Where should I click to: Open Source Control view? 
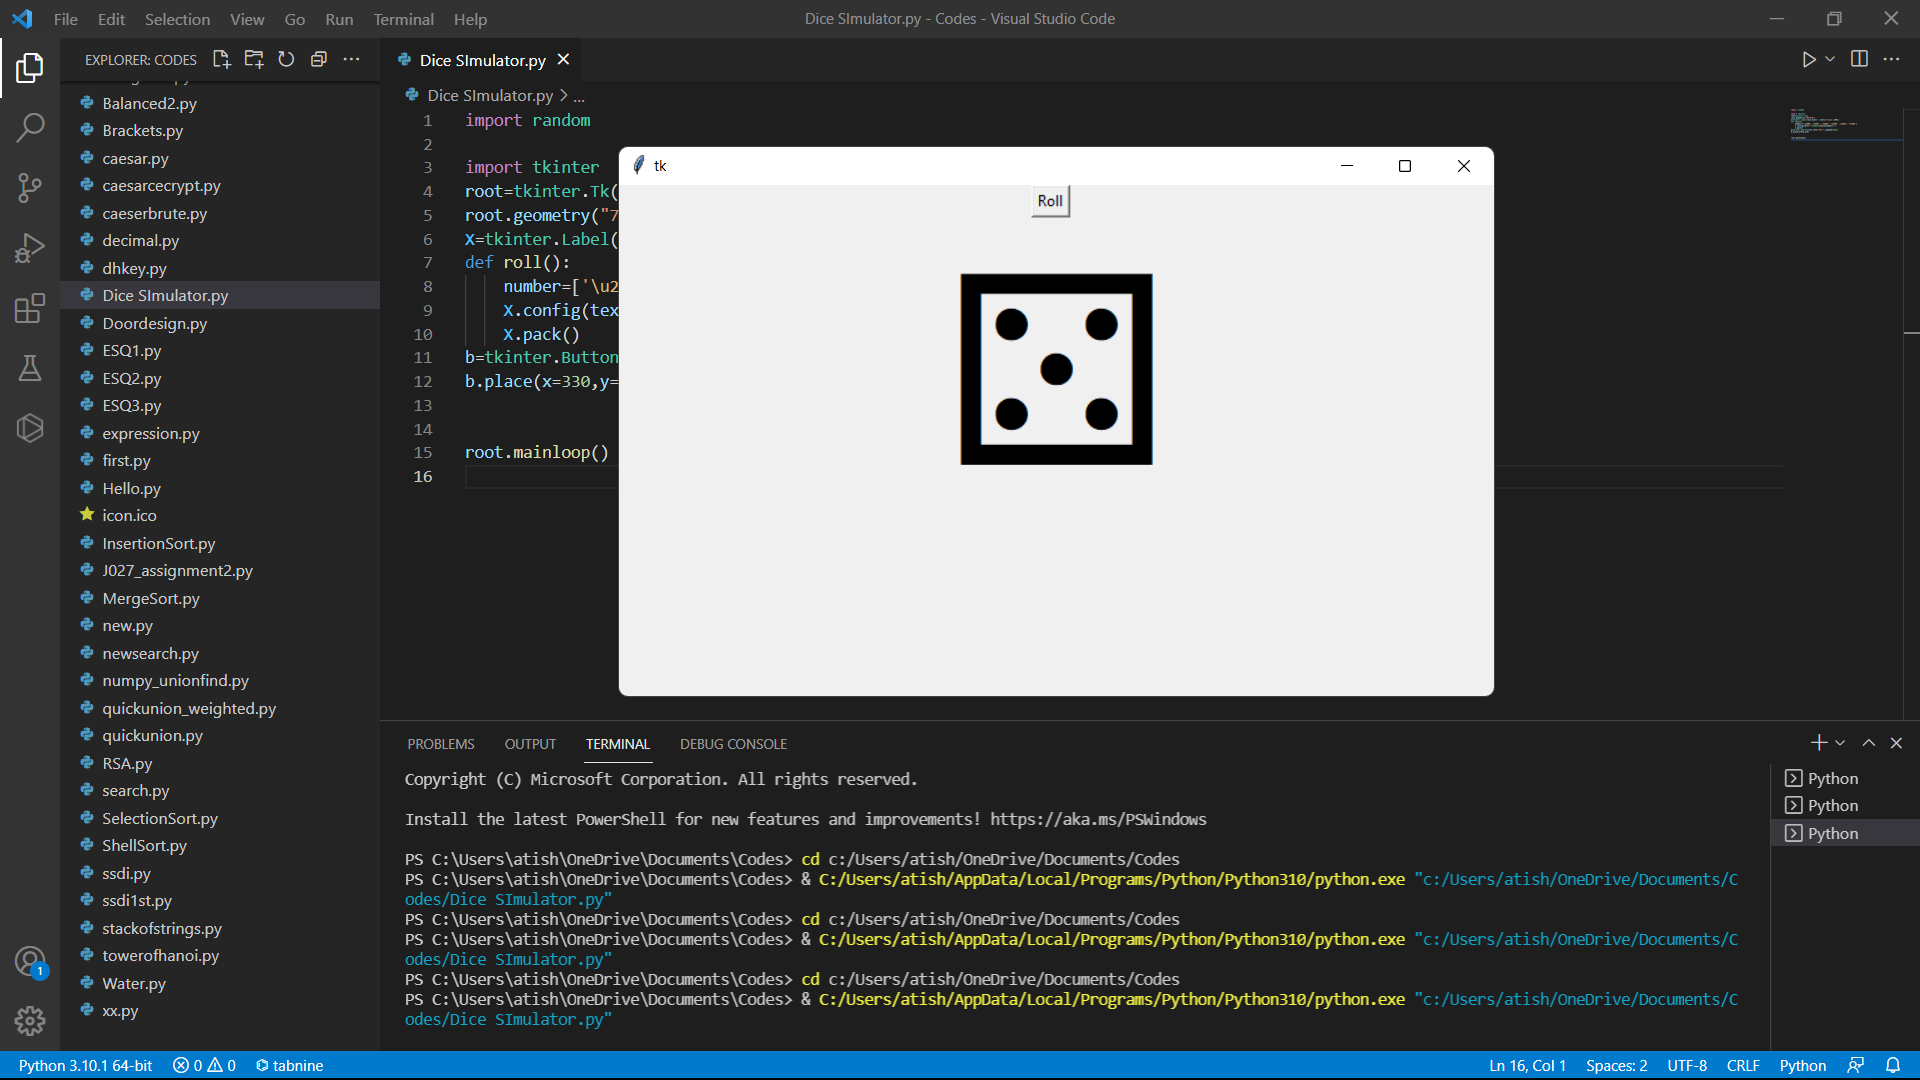coord(31,188)
